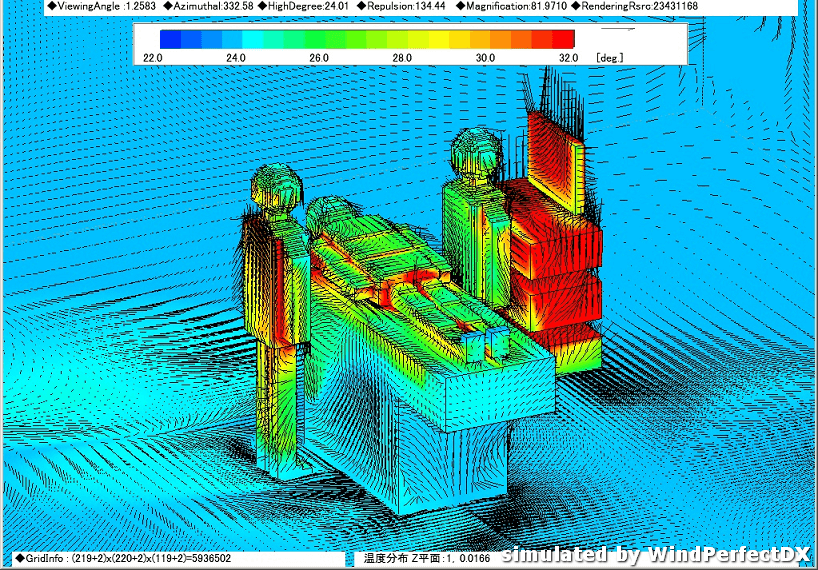The height and width of the screenshot is (570, 818).
Task: Click the ViewingAngle value in the header
Action: pos(102,6)
